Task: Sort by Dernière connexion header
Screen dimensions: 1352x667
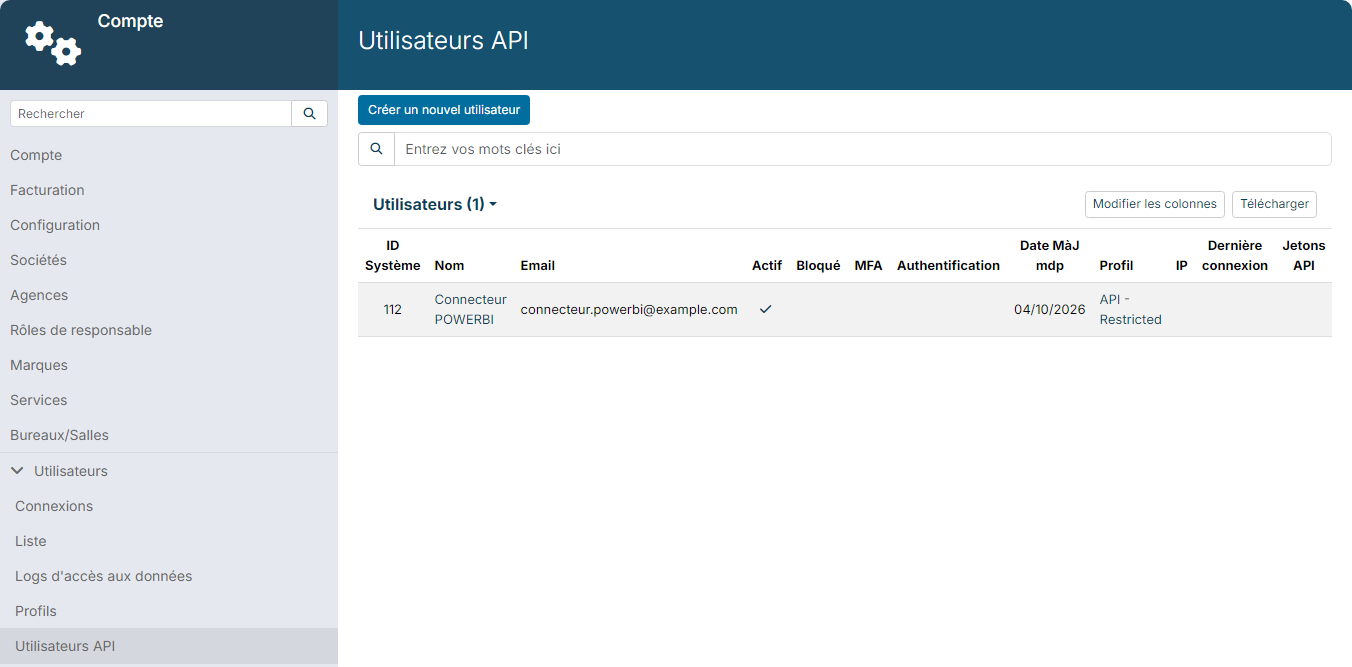Action: (1235, 256)
